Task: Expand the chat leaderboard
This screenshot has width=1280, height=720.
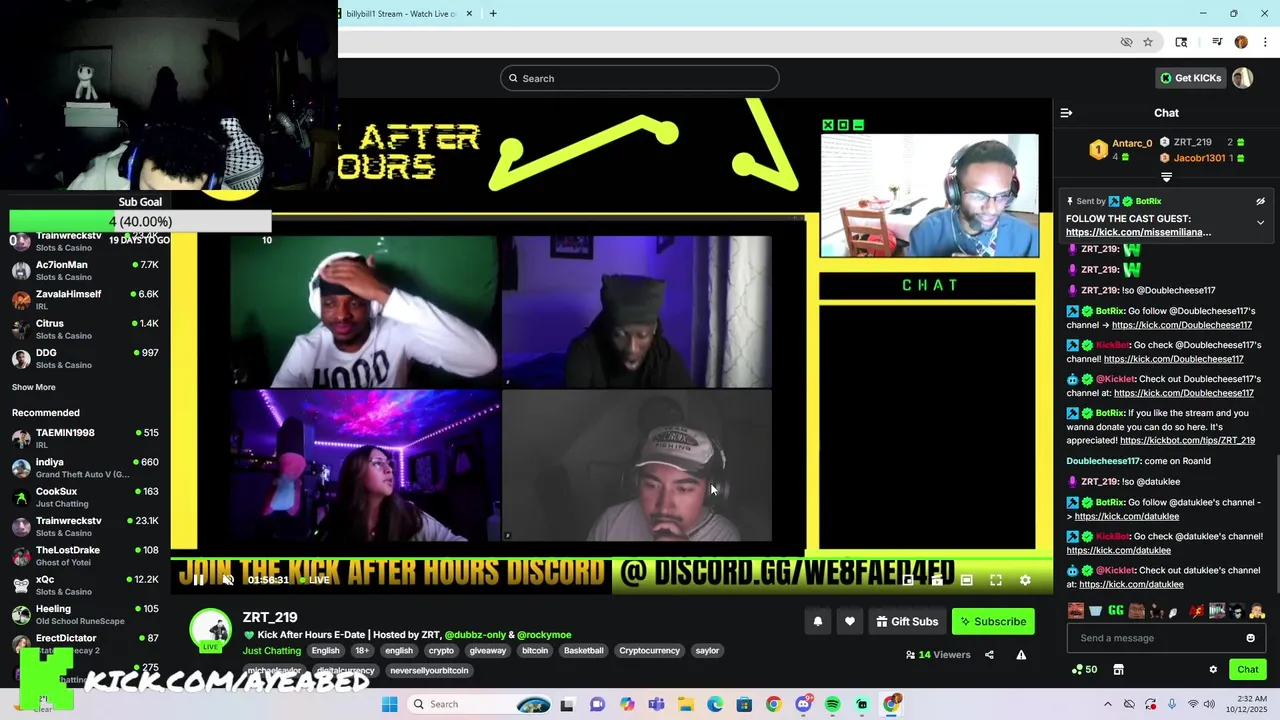Action: click(1166, 177)
